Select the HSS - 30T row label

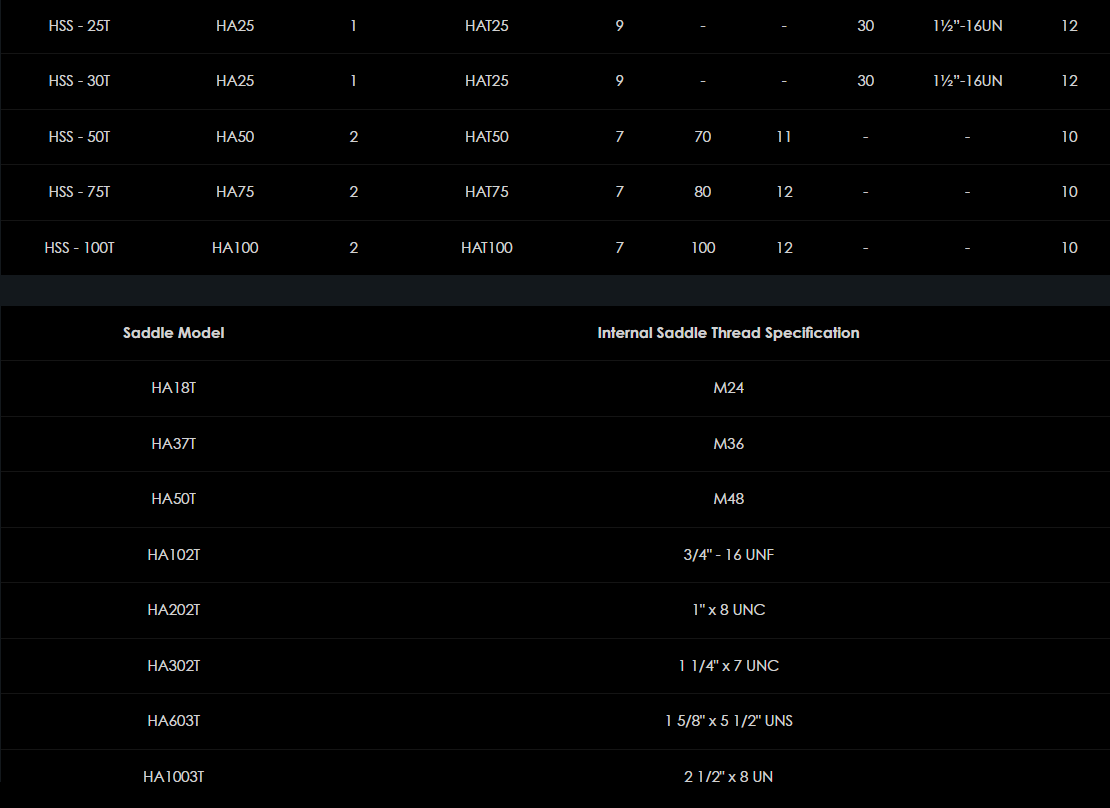(79, 81)
